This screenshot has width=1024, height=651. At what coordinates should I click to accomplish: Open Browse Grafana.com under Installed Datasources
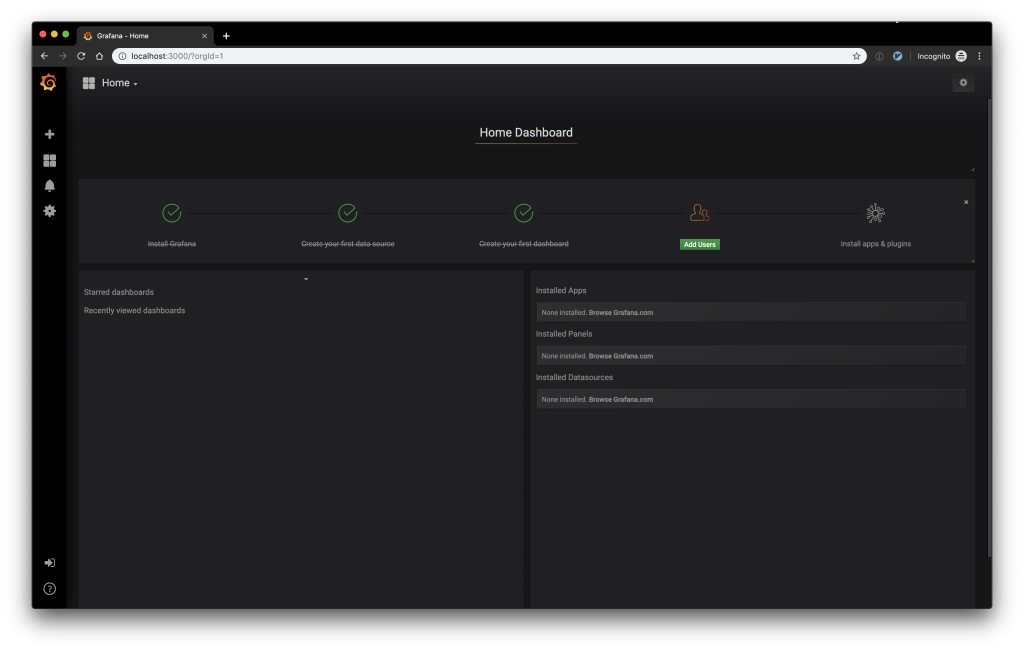620,400
